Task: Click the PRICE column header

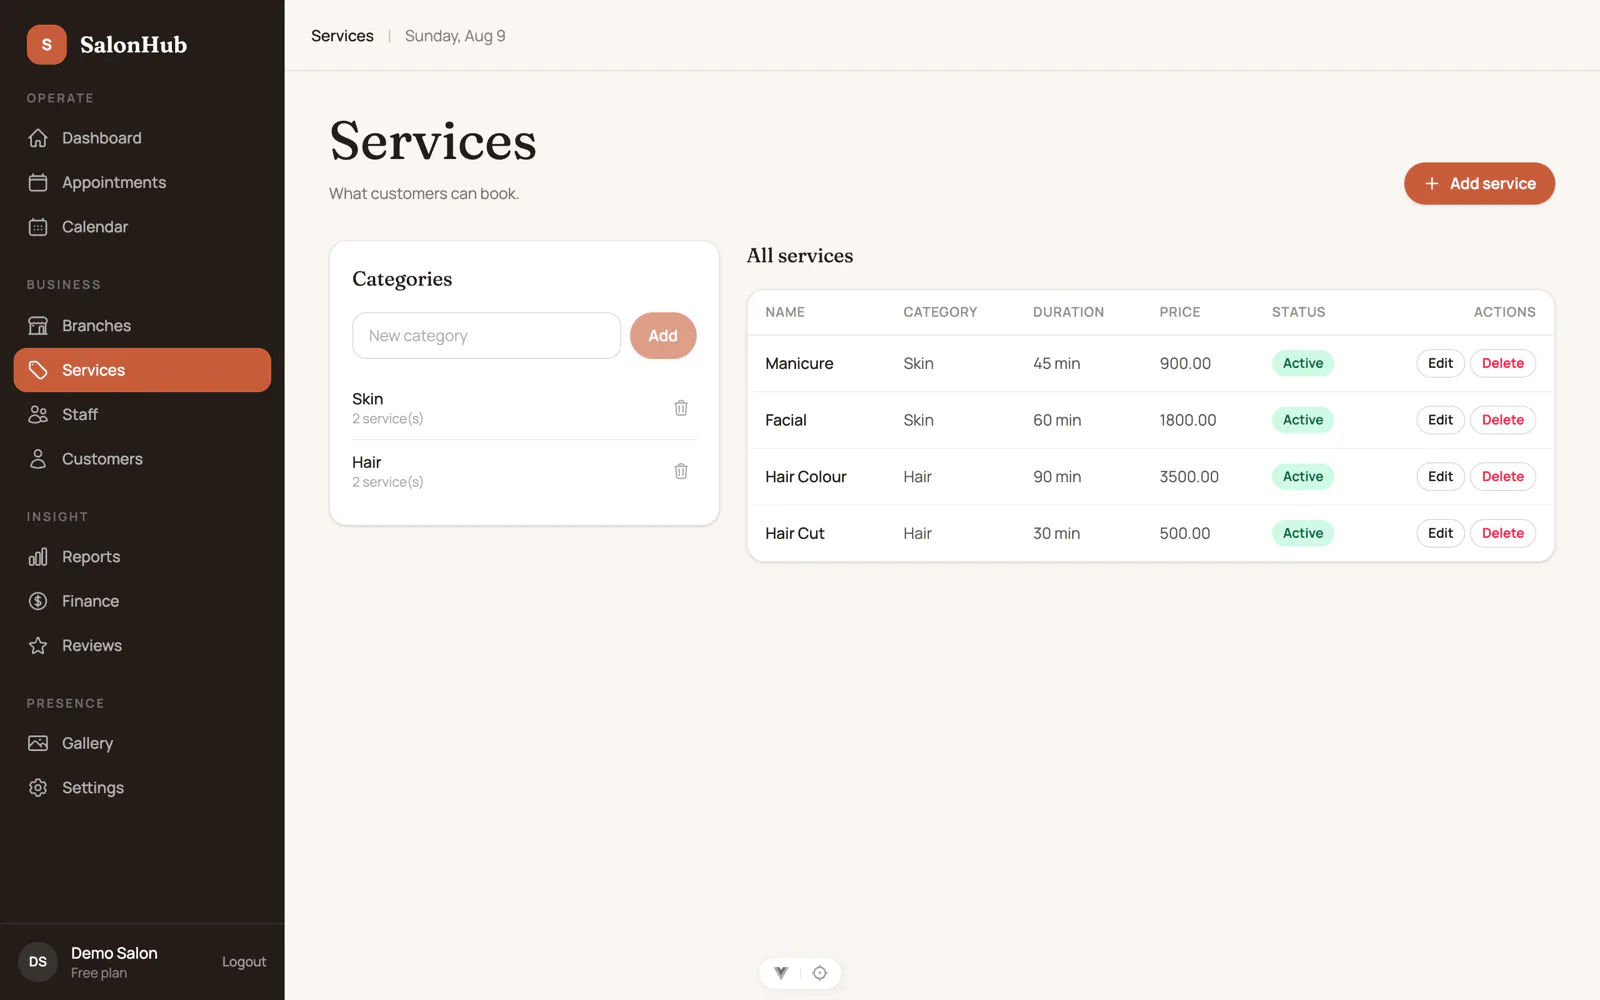Action: coord(1180,312)
